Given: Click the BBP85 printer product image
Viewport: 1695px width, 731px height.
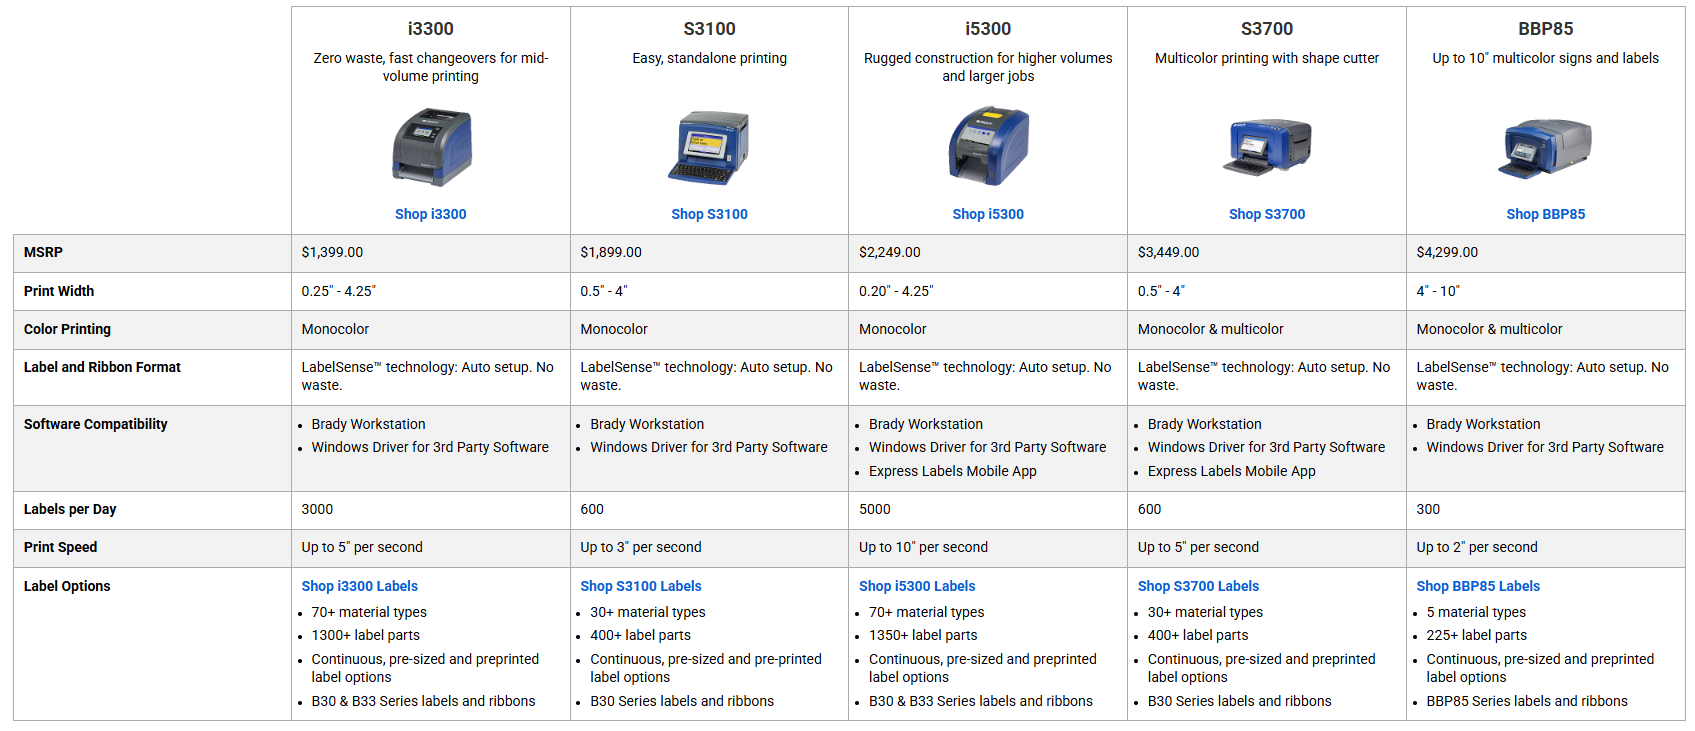Looking at the screenshot, I should [x=1546, y=147].
